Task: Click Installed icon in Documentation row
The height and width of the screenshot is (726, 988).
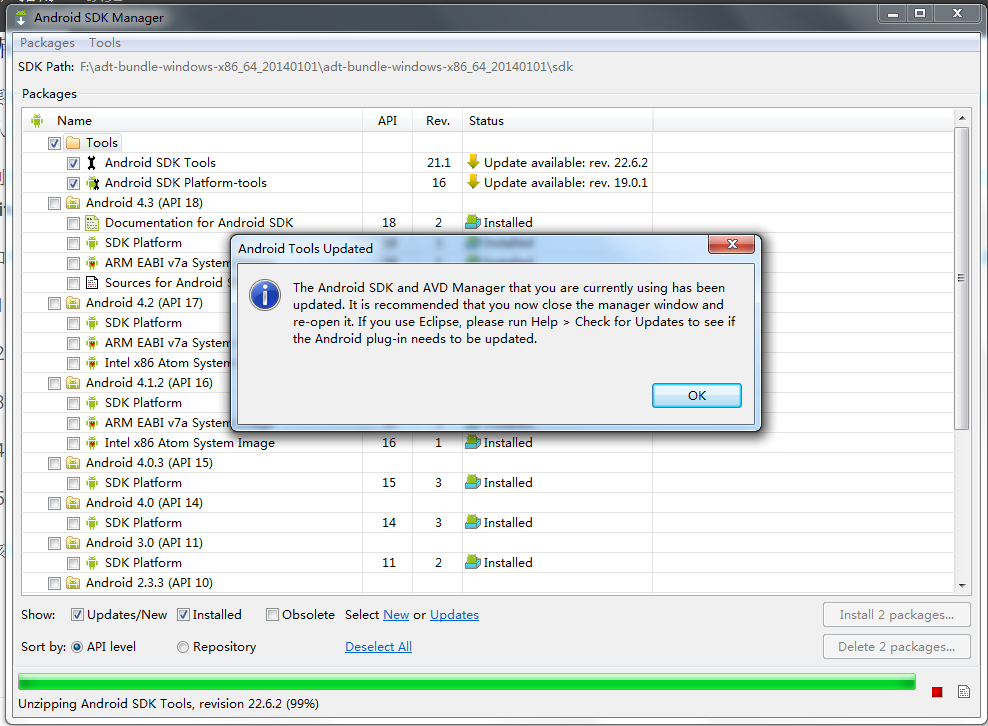Action: click(473, 222)
